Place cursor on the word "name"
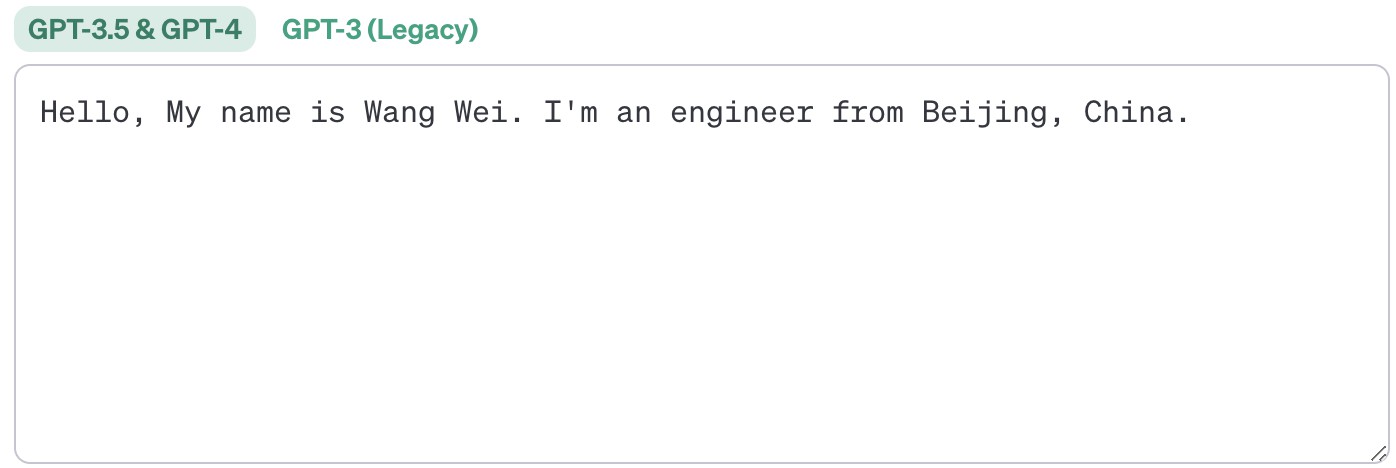The width and height of the screenshot is (1396, 468). pos(256,113)
